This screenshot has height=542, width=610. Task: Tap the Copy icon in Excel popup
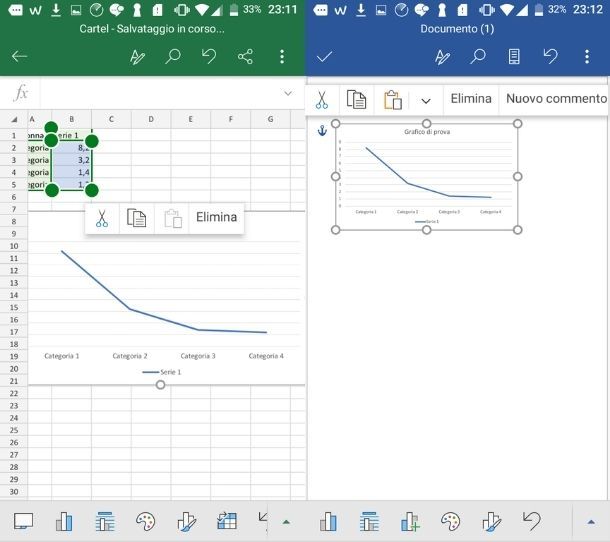point(137,218)
